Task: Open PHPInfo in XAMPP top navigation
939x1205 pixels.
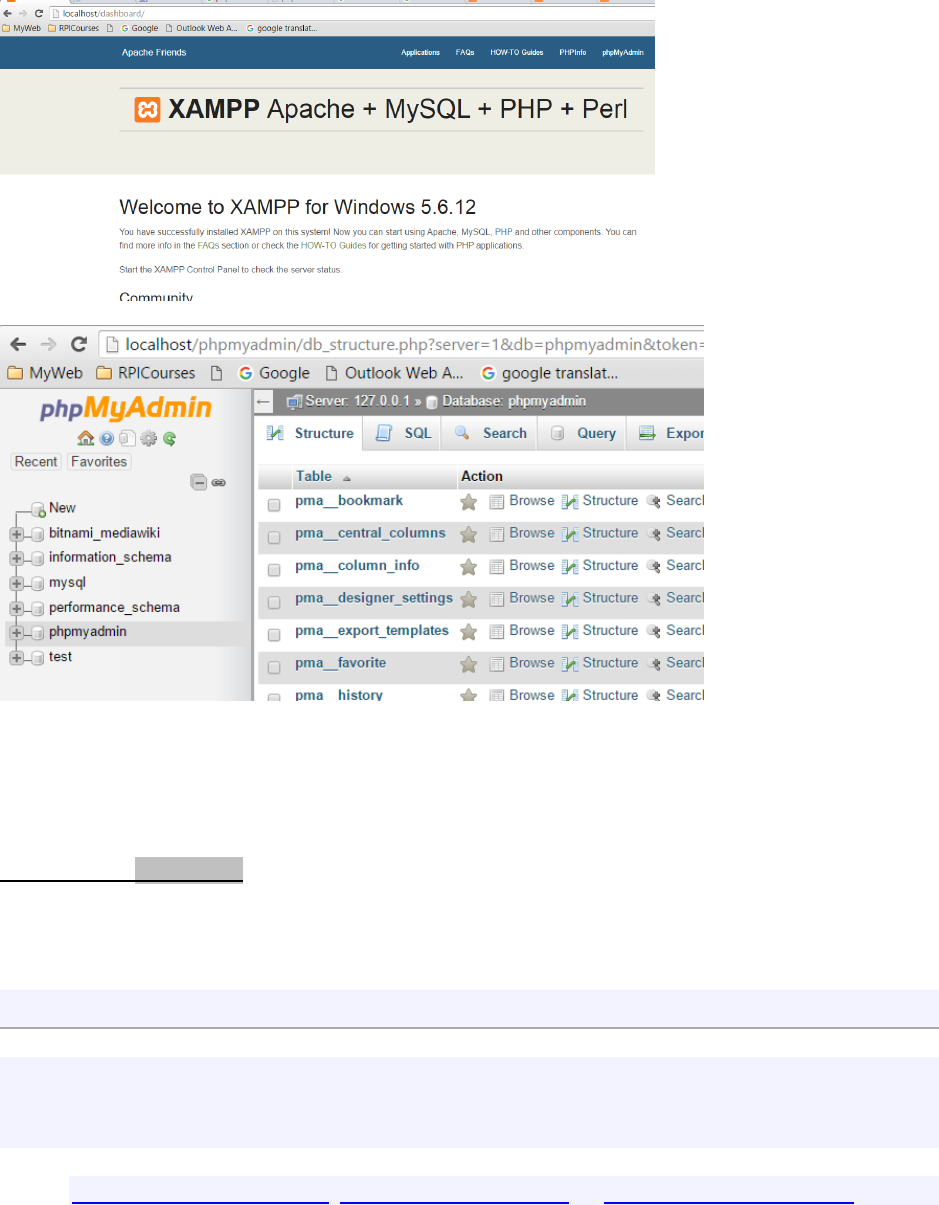Action: pyautogui.click(x=573, y=52)
